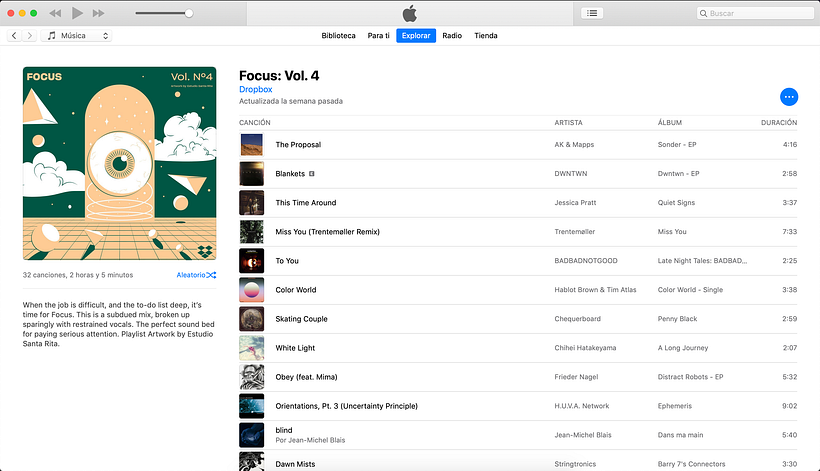The image size is (820, 471).
Task: Click the Buscar search field
Action: click(755, 13)
